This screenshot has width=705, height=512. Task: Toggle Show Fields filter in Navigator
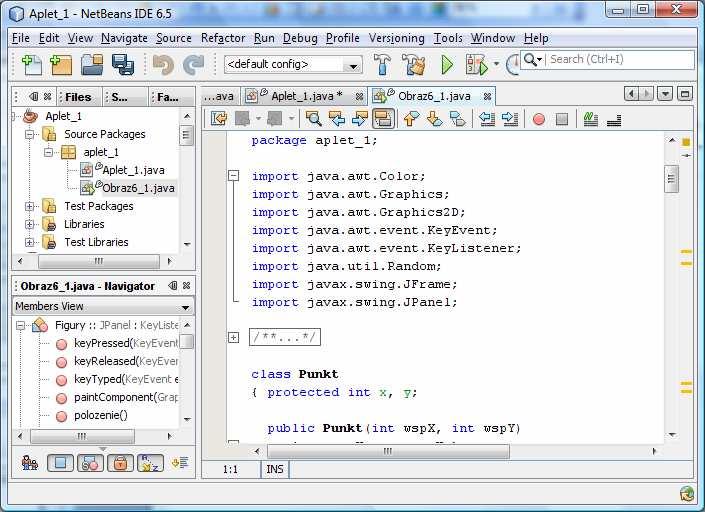point(60,463)
